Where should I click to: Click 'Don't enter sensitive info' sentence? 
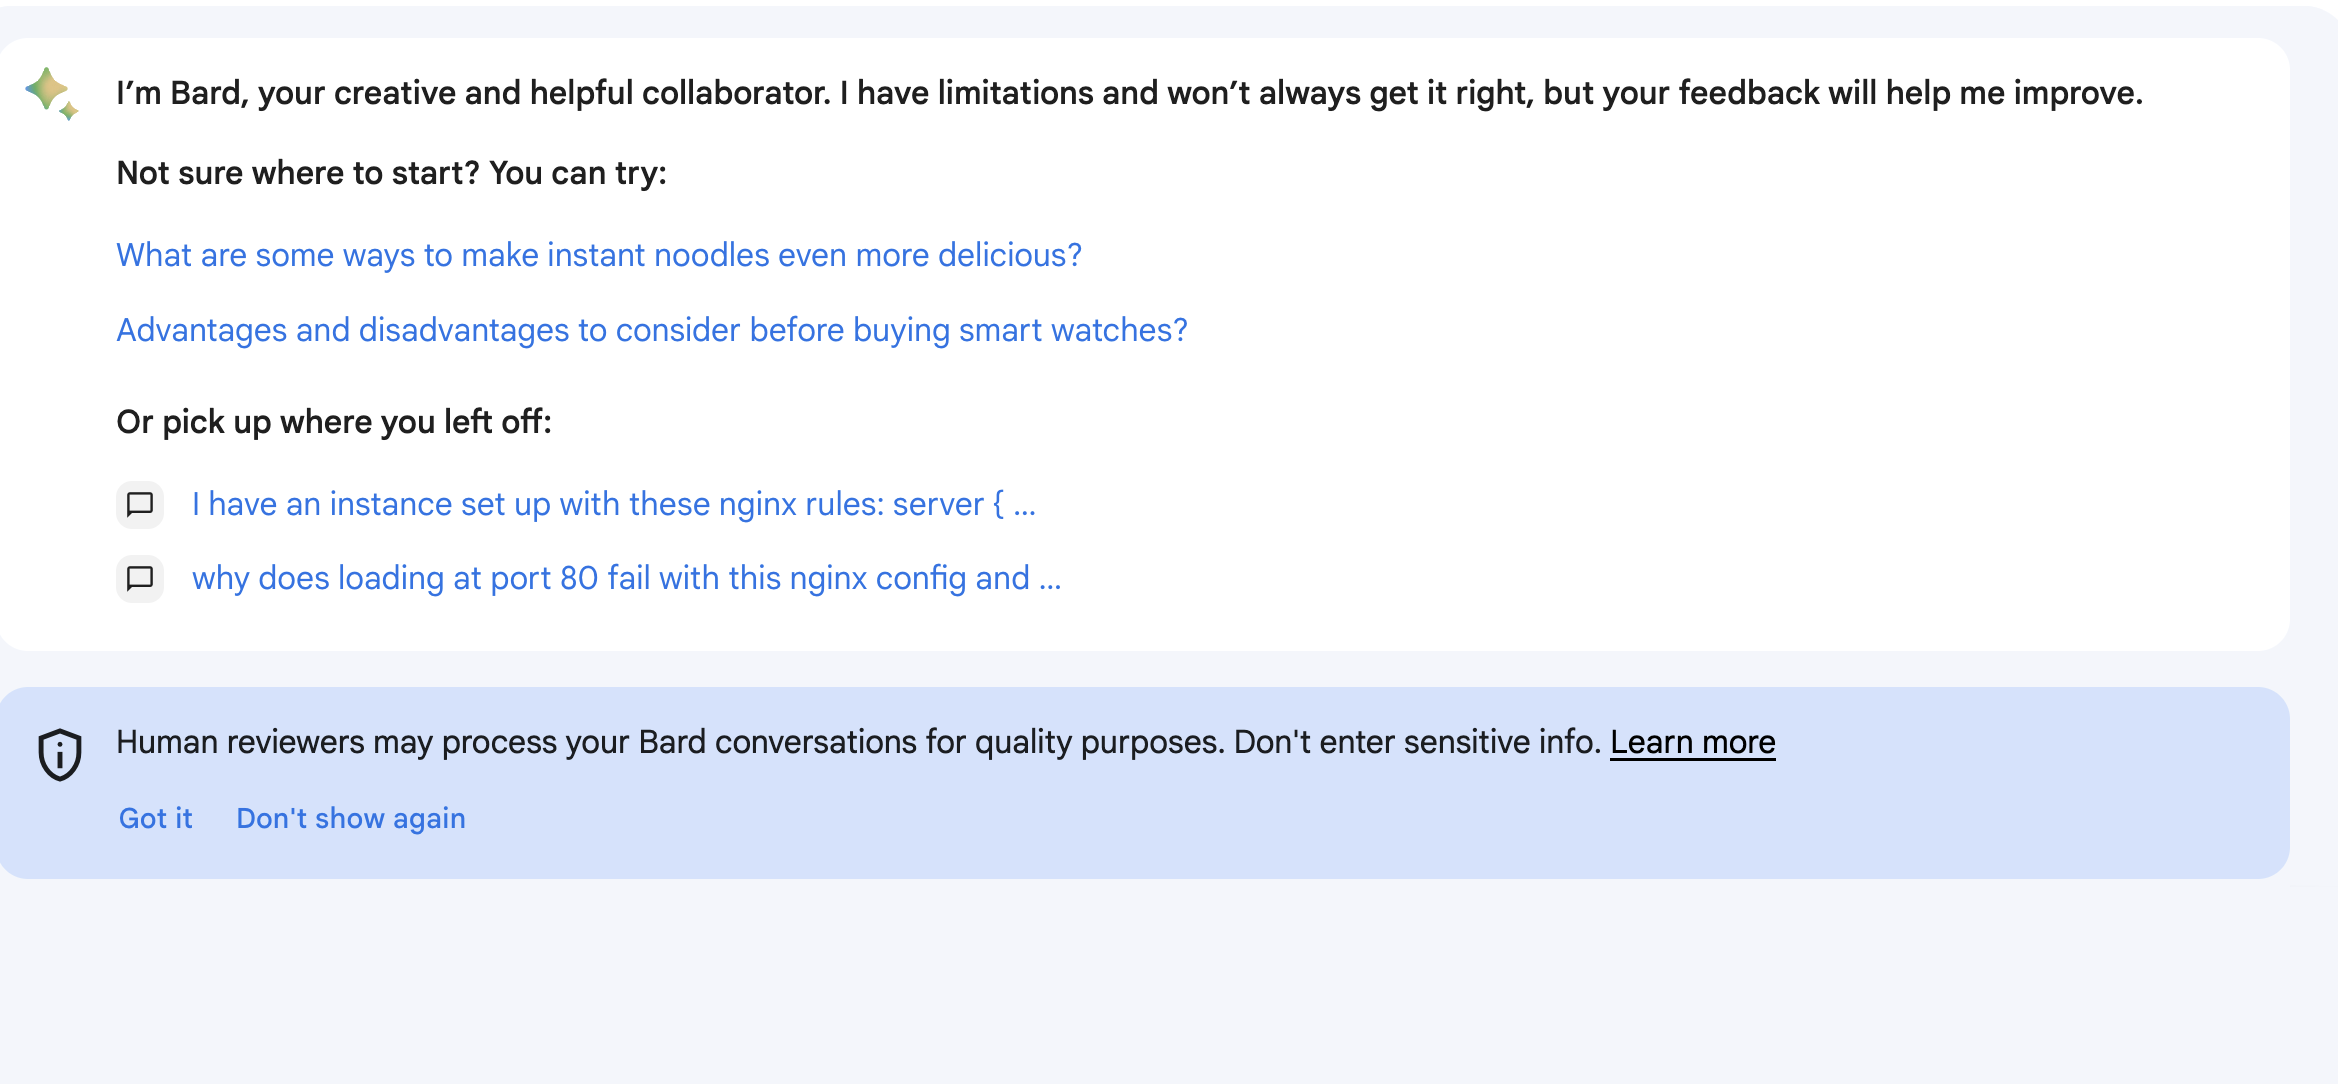[1418, 742]
